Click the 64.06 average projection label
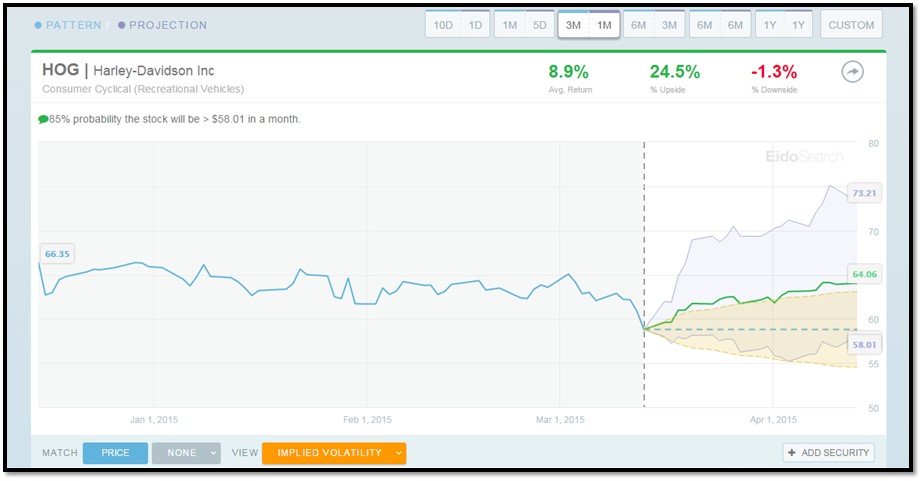Viewport: 922px width, 481px height. (x=864, y=274)
